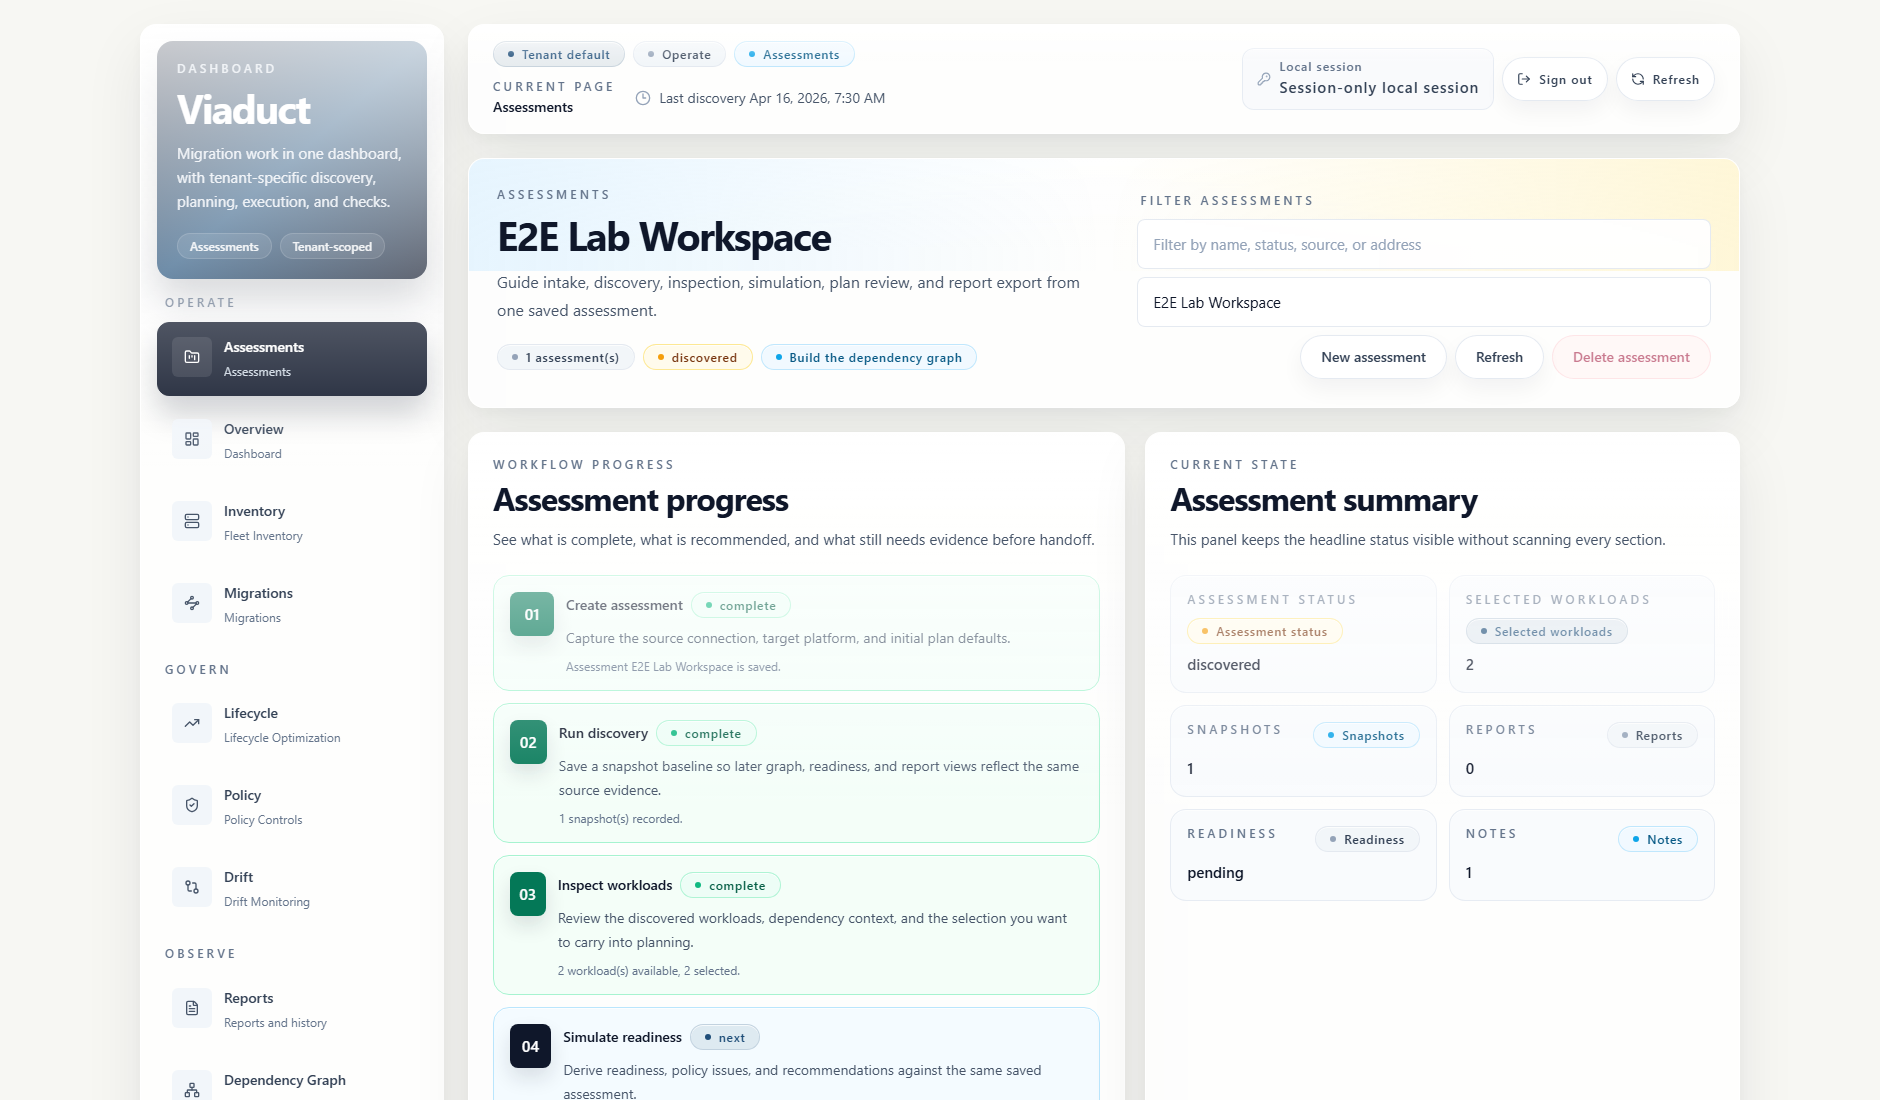
Task: Click the Inventory server icon
Action: tap(192, 521)
